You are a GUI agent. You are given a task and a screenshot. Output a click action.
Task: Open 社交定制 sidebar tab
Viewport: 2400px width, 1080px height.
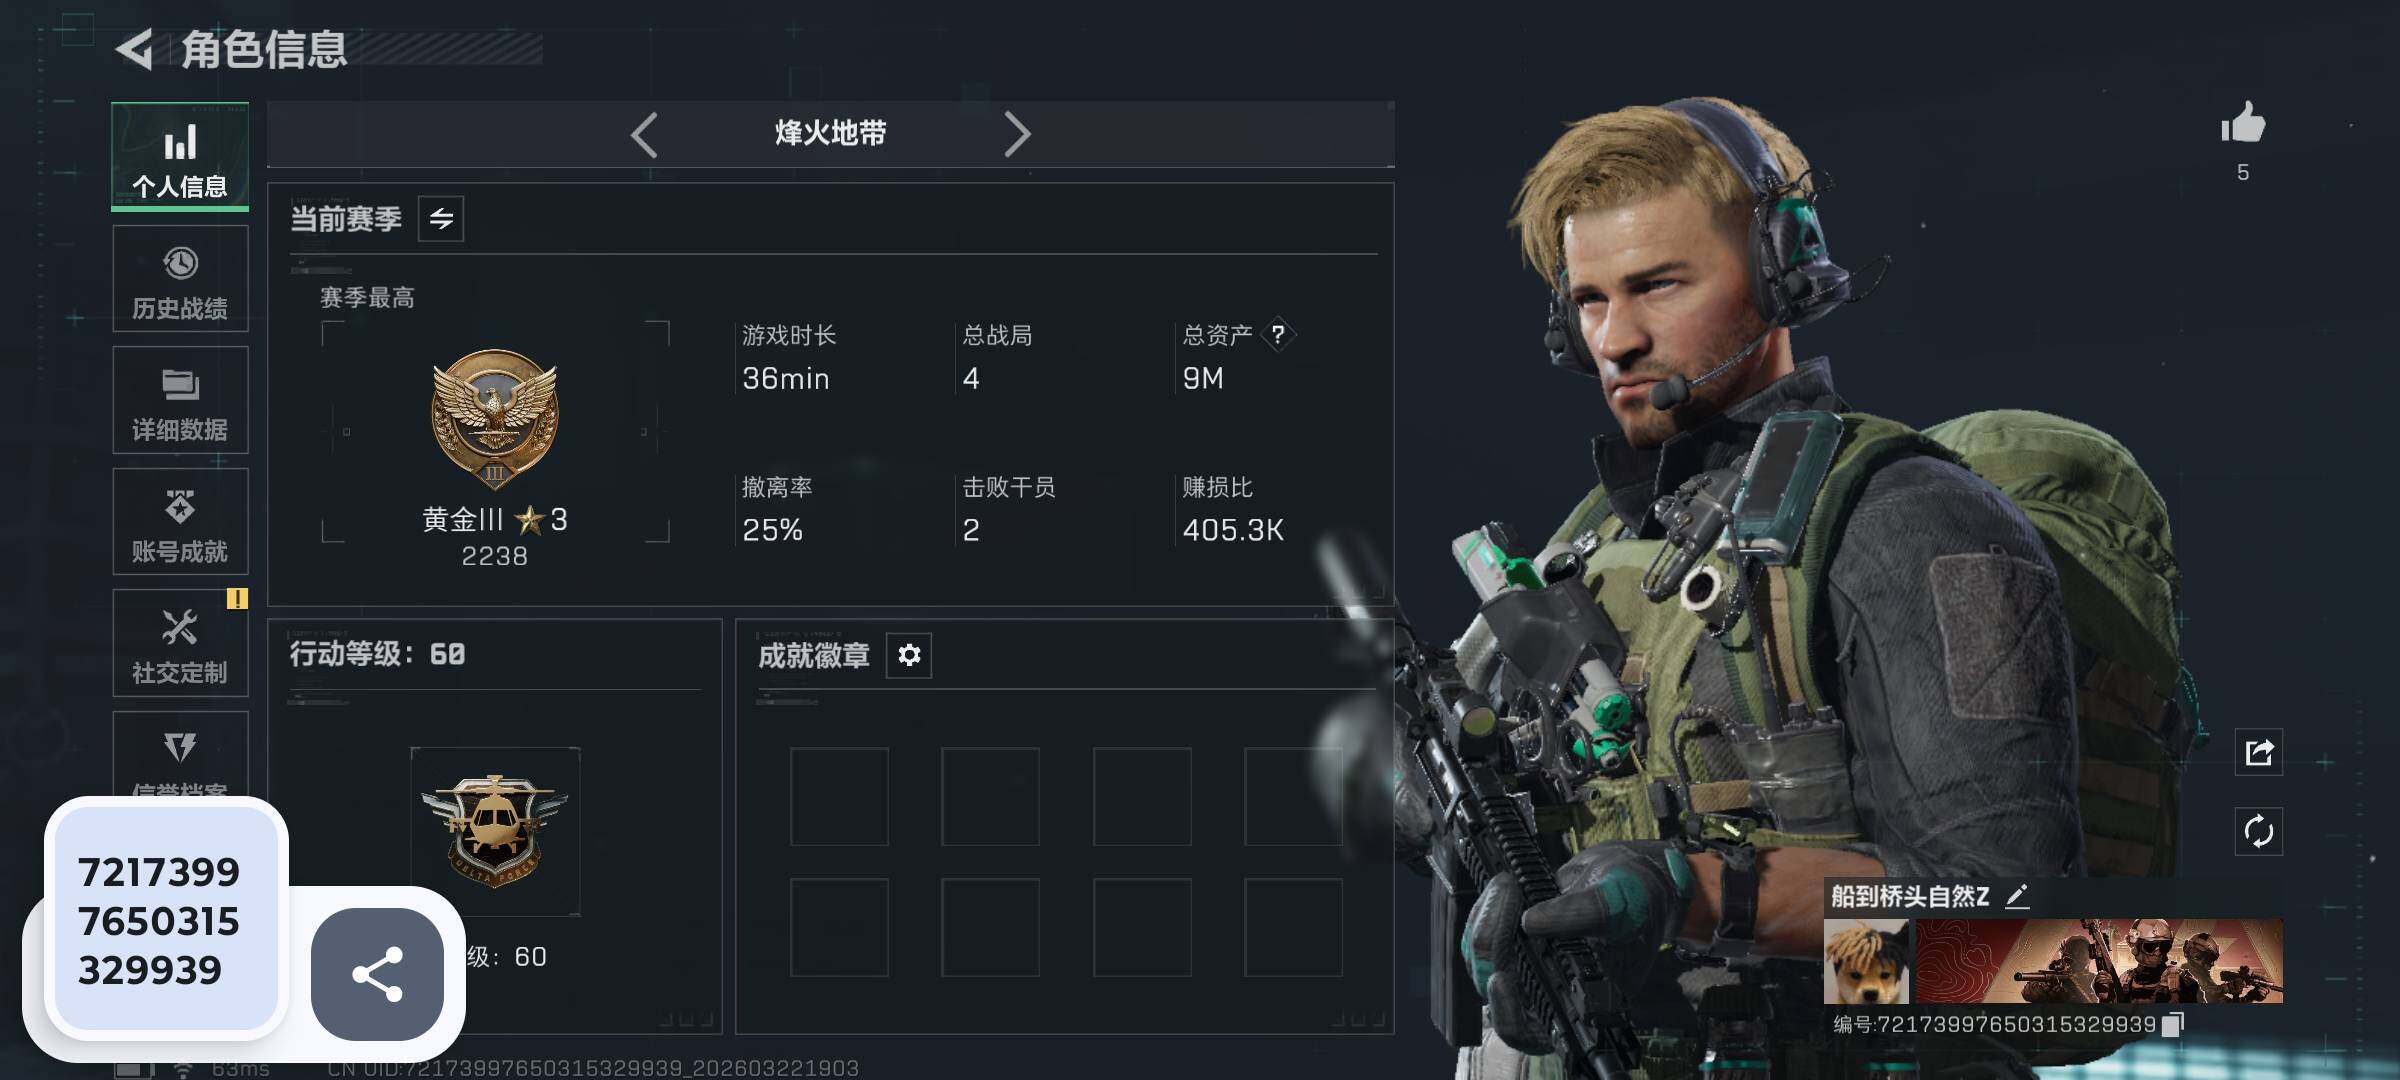(x=180, y=643)
